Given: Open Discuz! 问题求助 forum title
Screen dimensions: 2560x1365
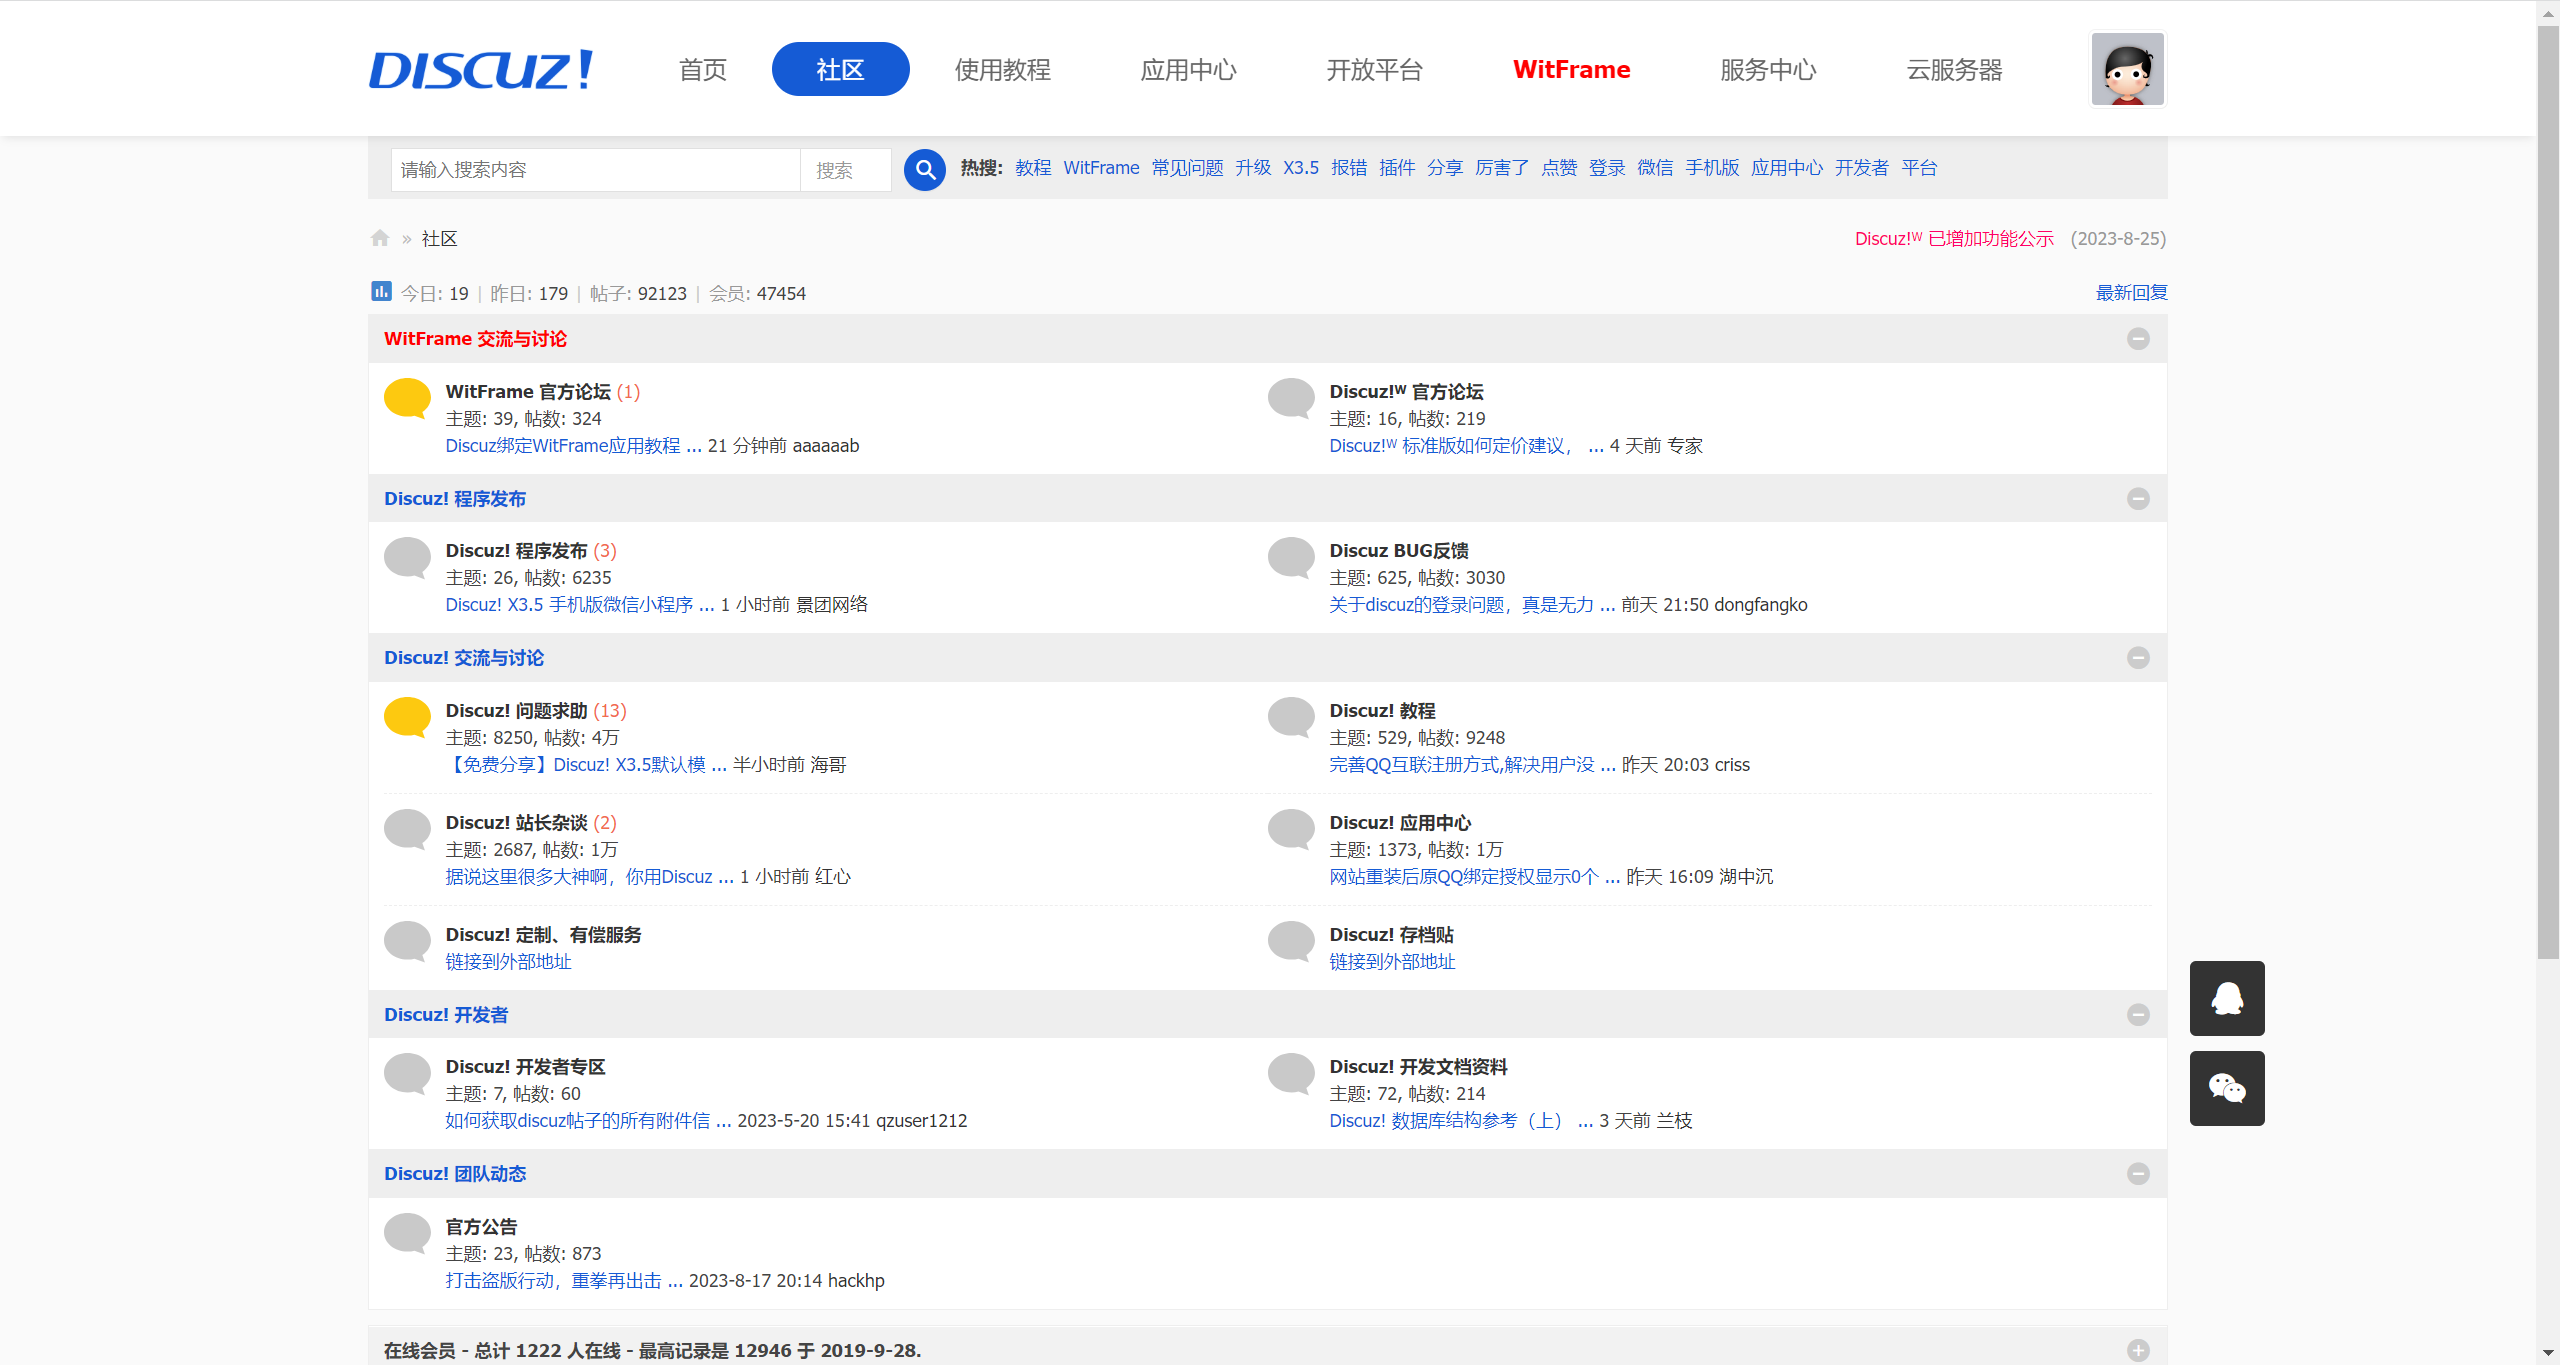Looking at the screenshot, I should tap(516, 711).
